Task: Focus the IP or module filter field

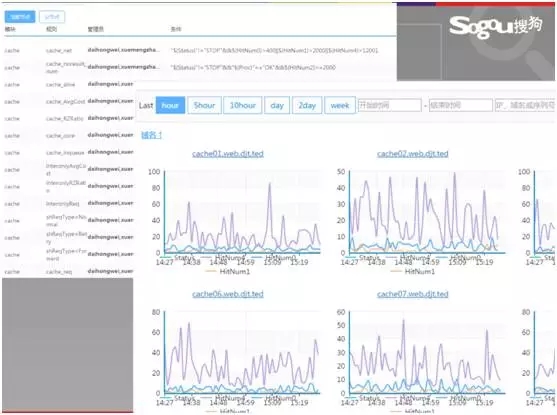Action: tap(525, 105)
